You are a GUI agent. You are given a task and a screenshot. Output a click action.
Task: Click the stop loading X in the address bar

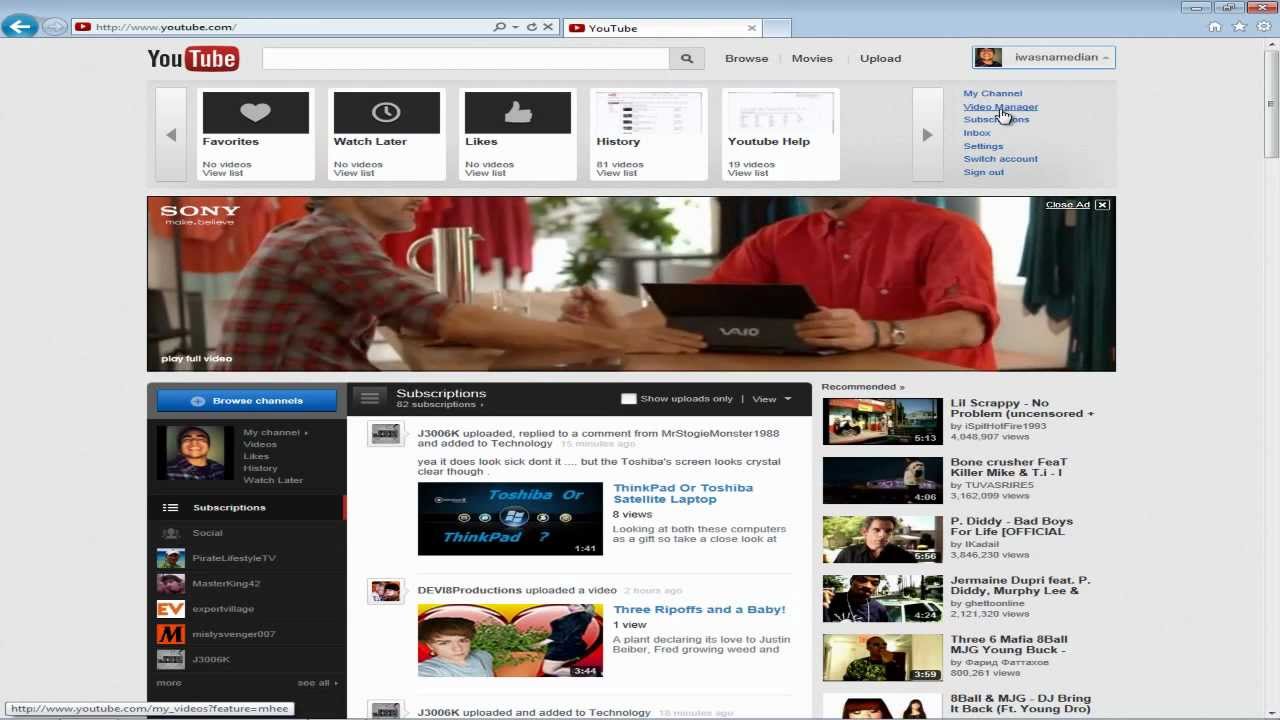548,27
